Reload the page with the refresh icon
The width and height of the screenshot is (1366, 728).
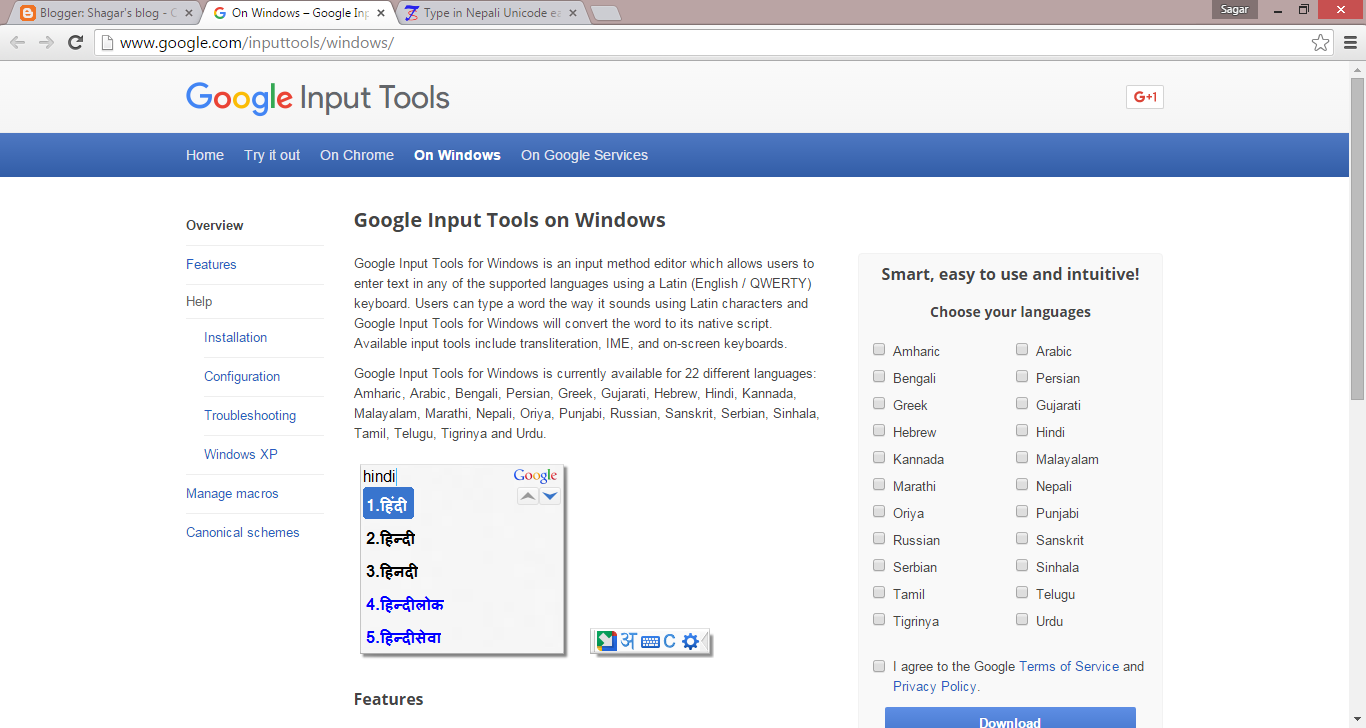76,42
